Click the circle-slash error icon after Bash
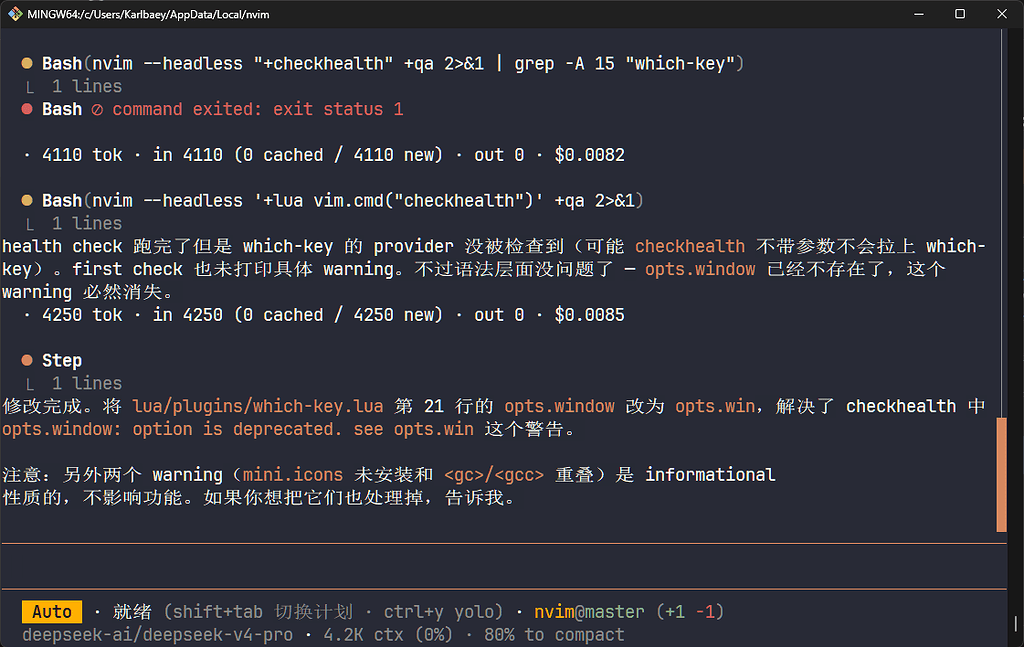This screenshot has width=1024, height=647. (97, 110)
